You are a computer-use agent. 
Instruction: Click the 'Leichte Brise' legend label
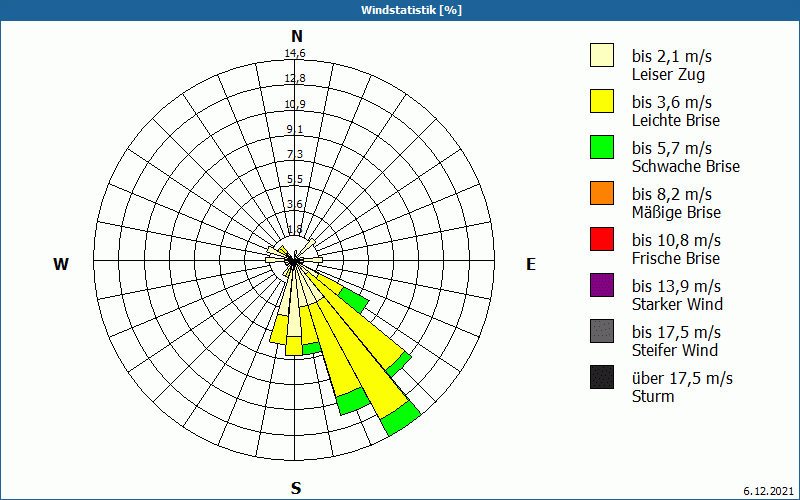tap(676, 120)
